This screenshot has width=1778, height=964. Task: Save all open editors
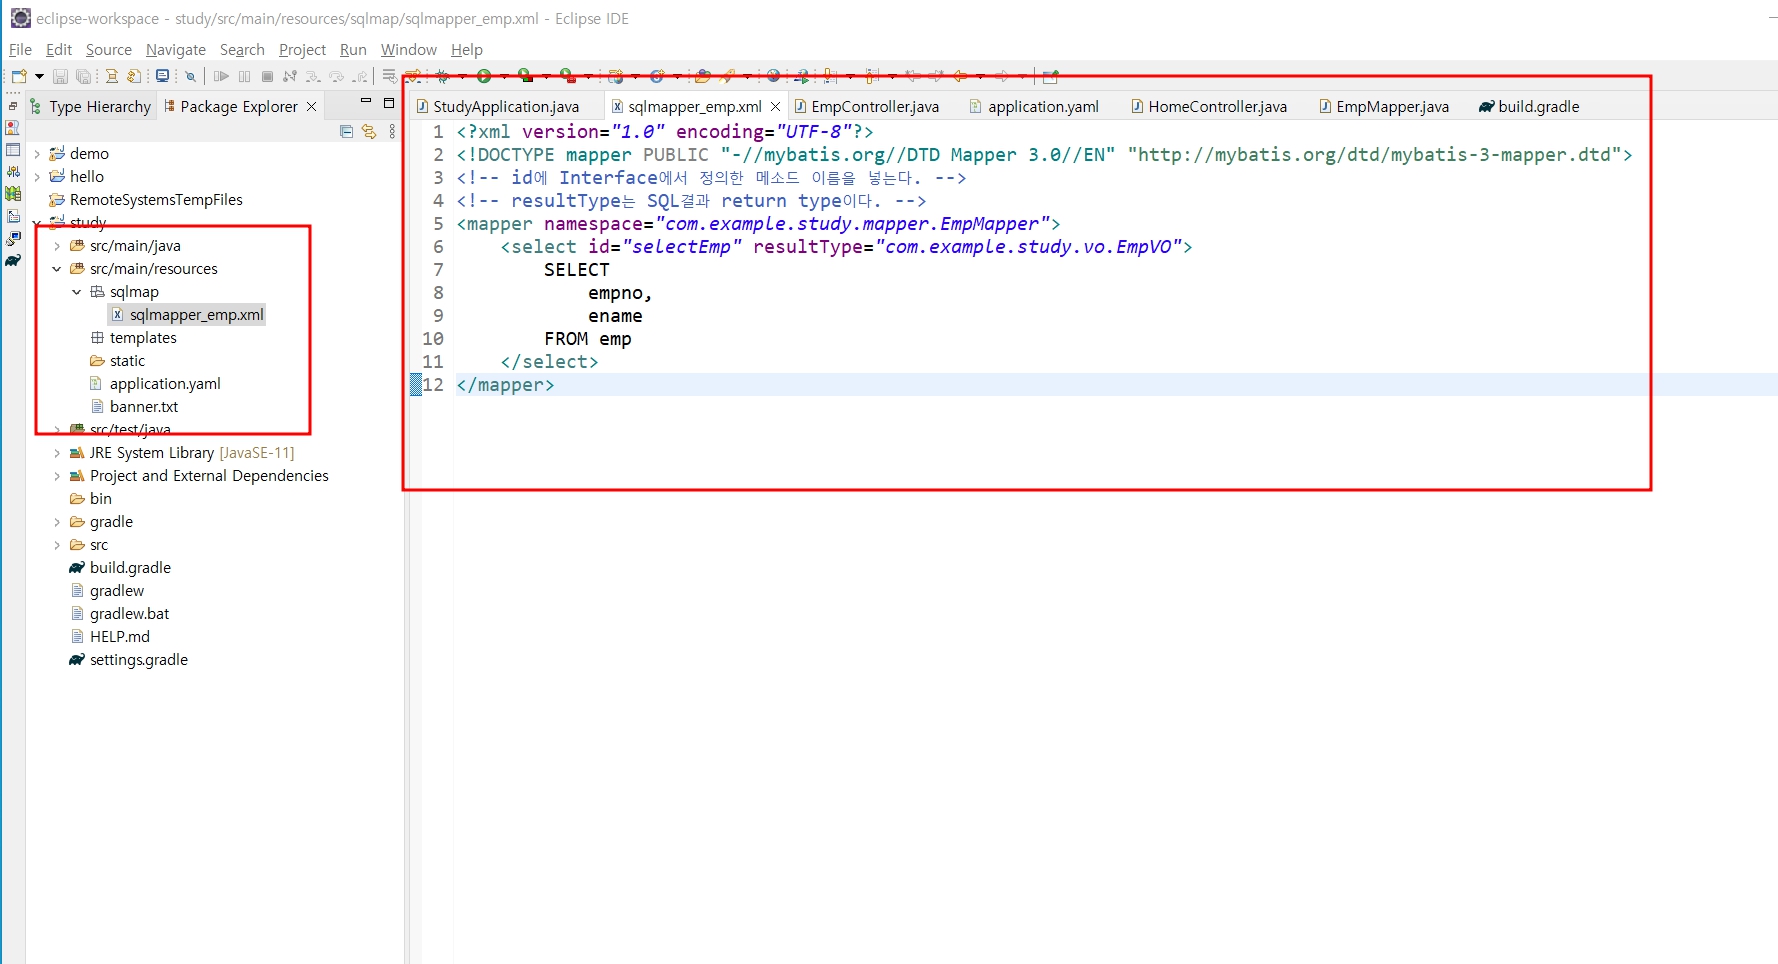[84, 76]
